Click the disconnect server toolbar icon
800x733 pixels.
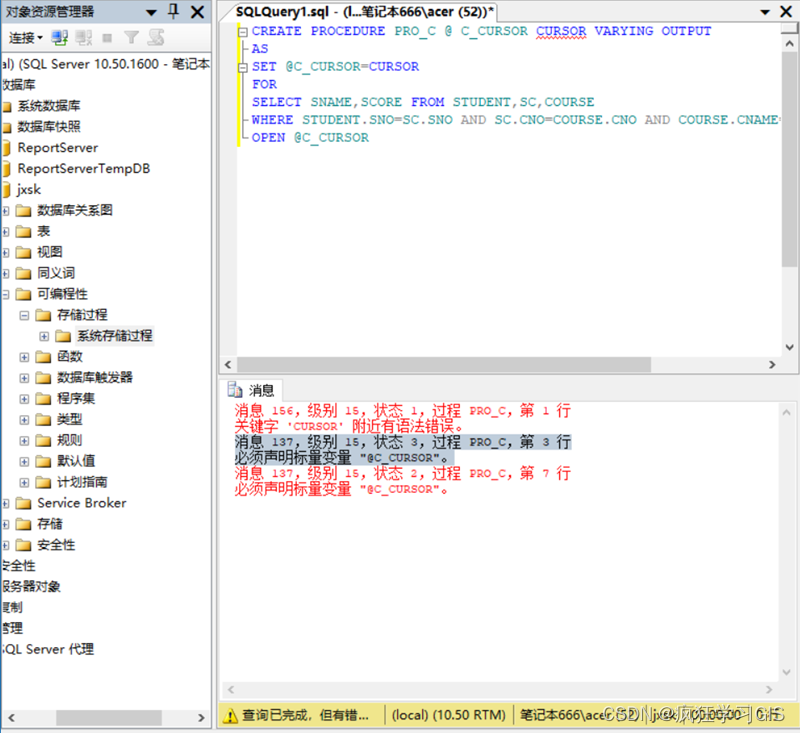tap(84, 37)
